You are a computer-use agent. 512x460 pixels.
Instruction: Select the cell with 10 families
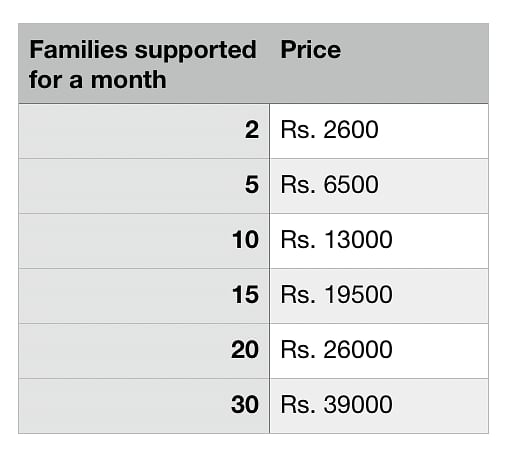coord(144,241)
